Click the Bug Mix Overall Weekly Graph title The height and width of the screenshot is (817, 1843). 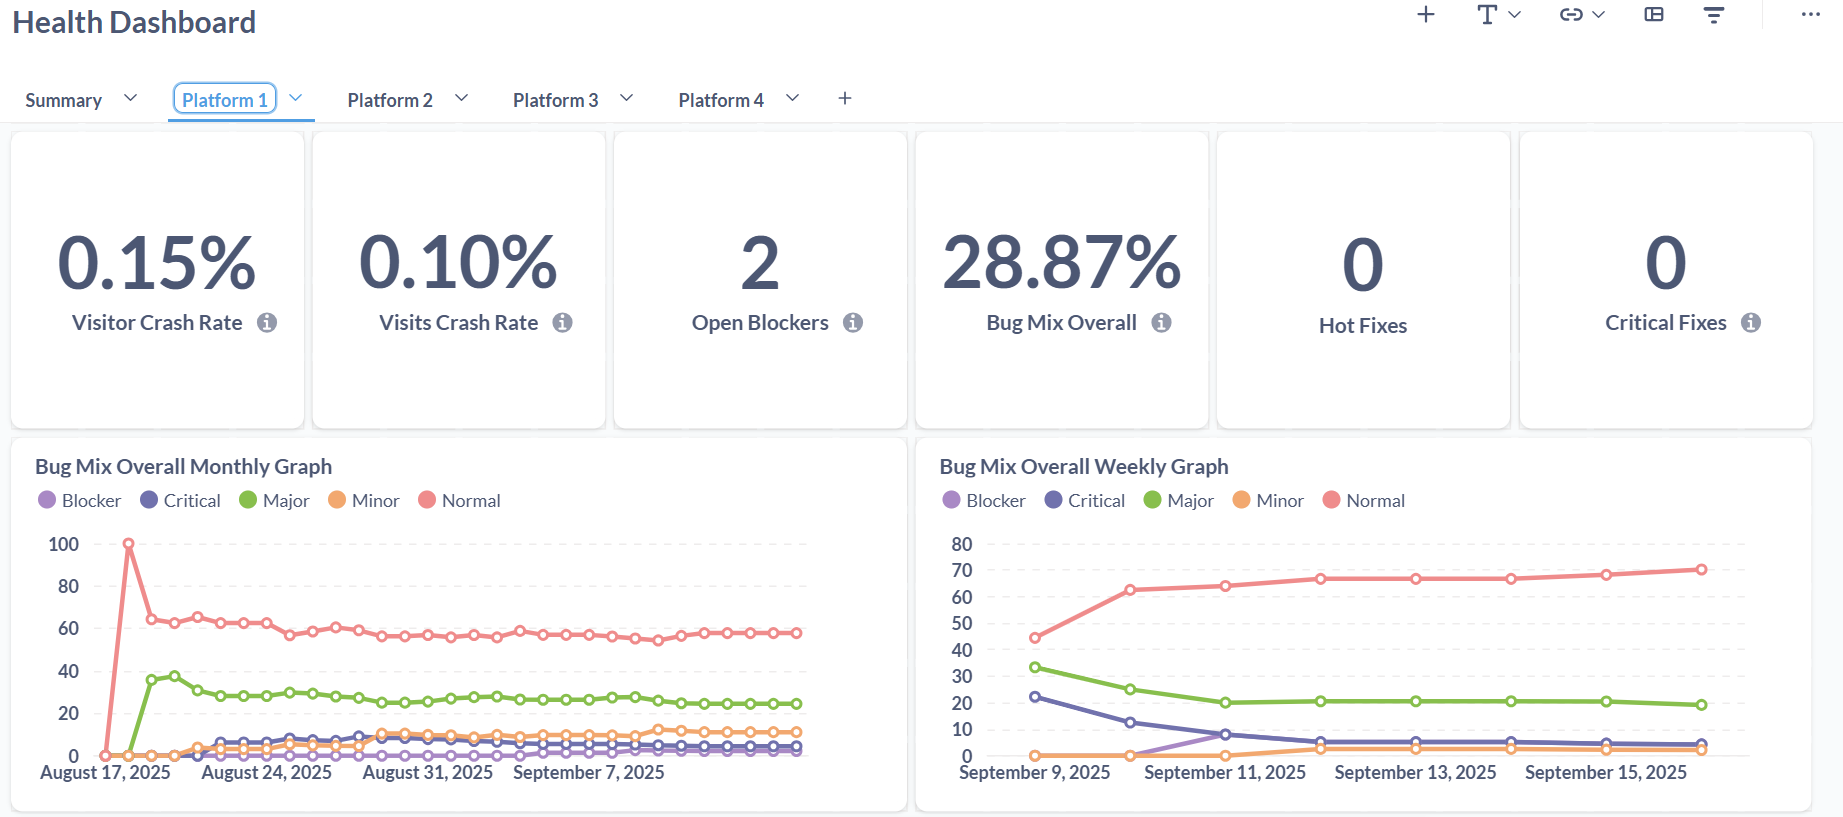coord(1084,467)
